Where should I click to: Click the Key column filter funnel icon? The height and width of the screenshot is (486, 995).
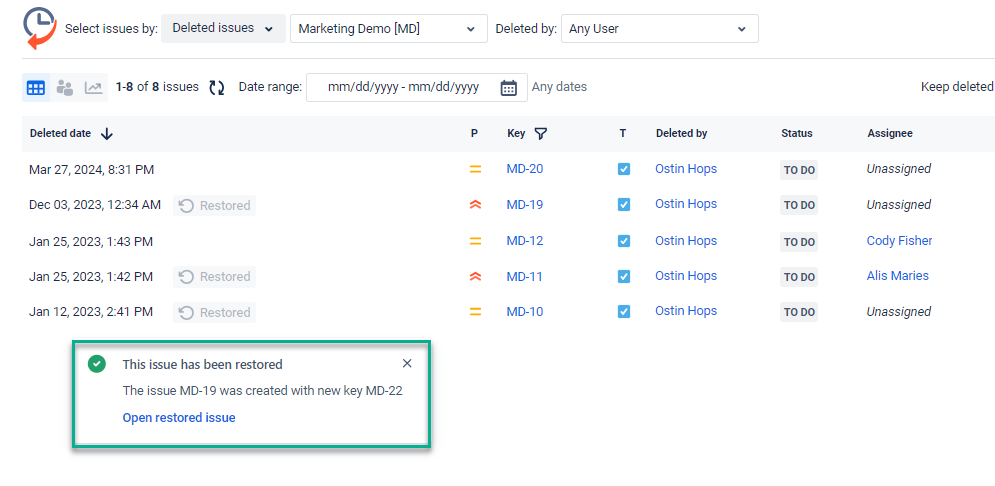coord(540,133)
